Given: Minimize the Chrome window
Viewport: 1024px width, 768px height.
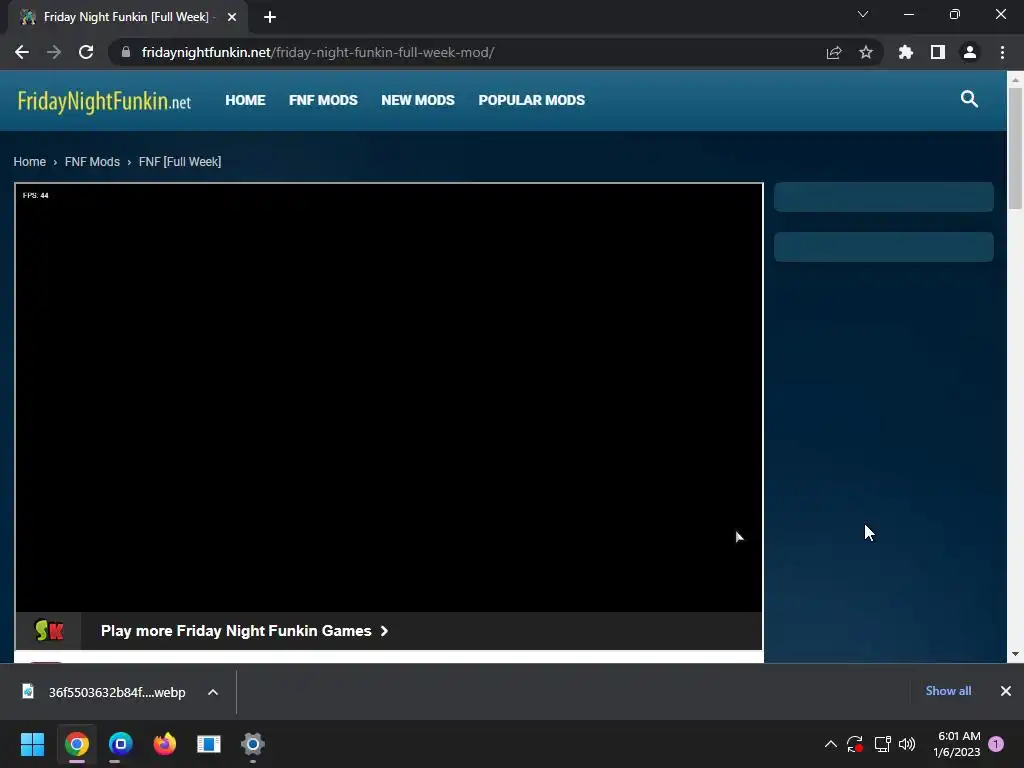Looking at the screenshot, I should click(908, 14).
